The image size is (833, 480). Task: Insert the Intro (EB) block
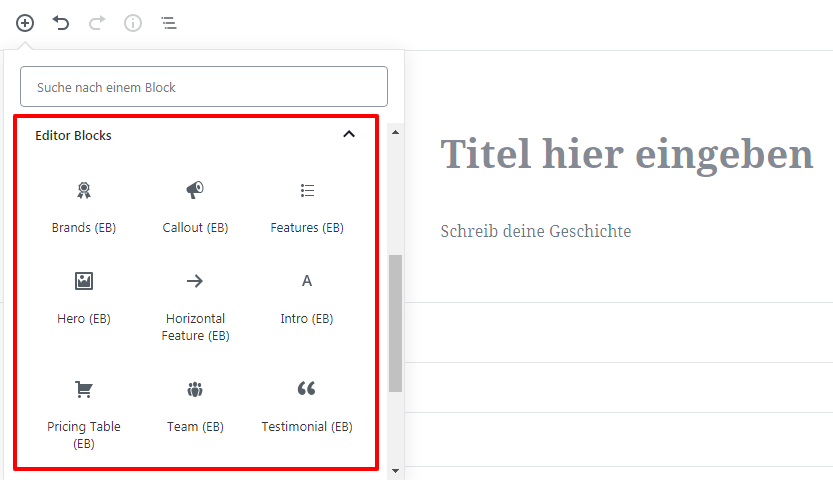pyautogui.click(x=307, y=298)
